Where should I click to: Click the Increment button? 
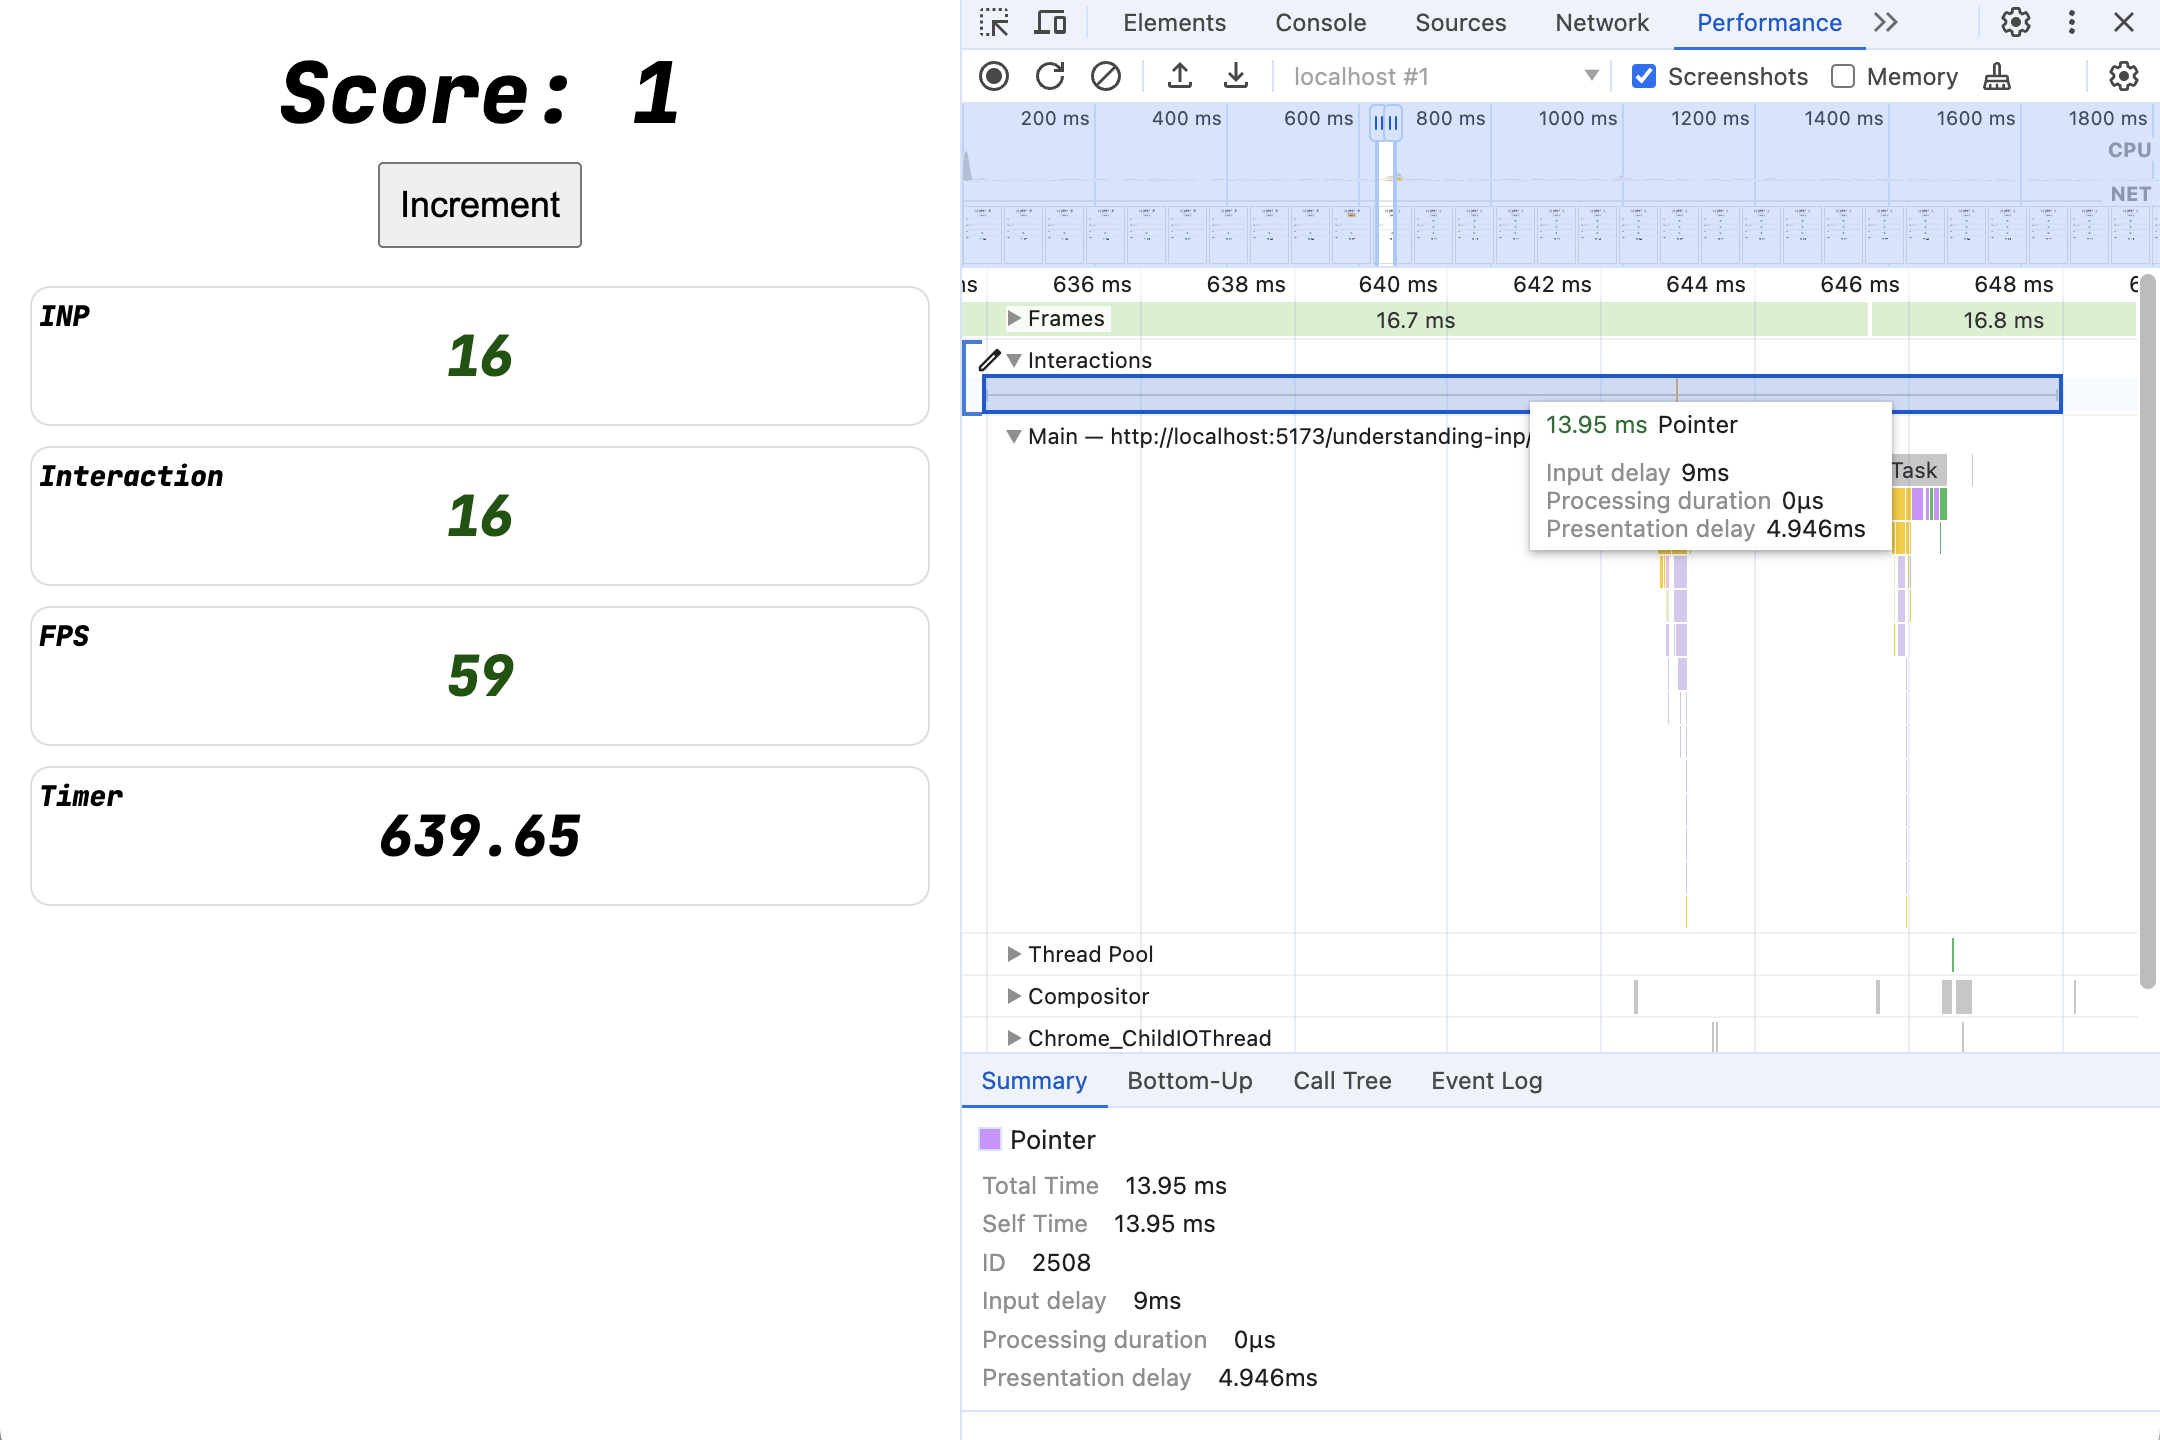click(481, 204)
